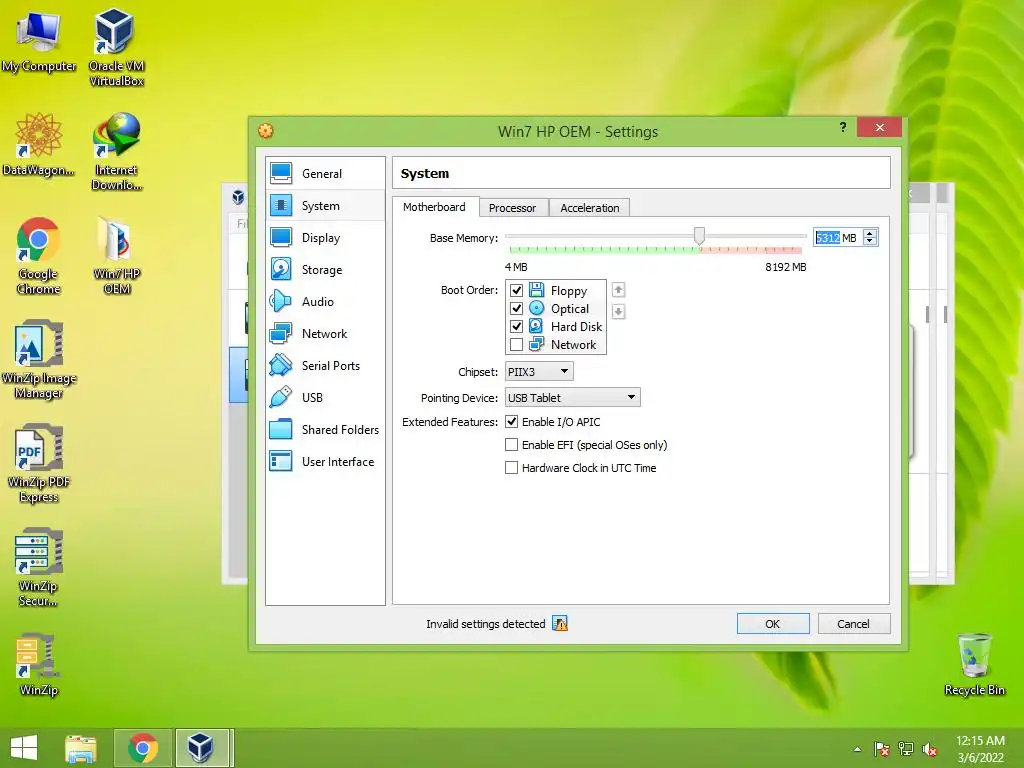Click Base Memory MB input field

[x=838, y=238]
